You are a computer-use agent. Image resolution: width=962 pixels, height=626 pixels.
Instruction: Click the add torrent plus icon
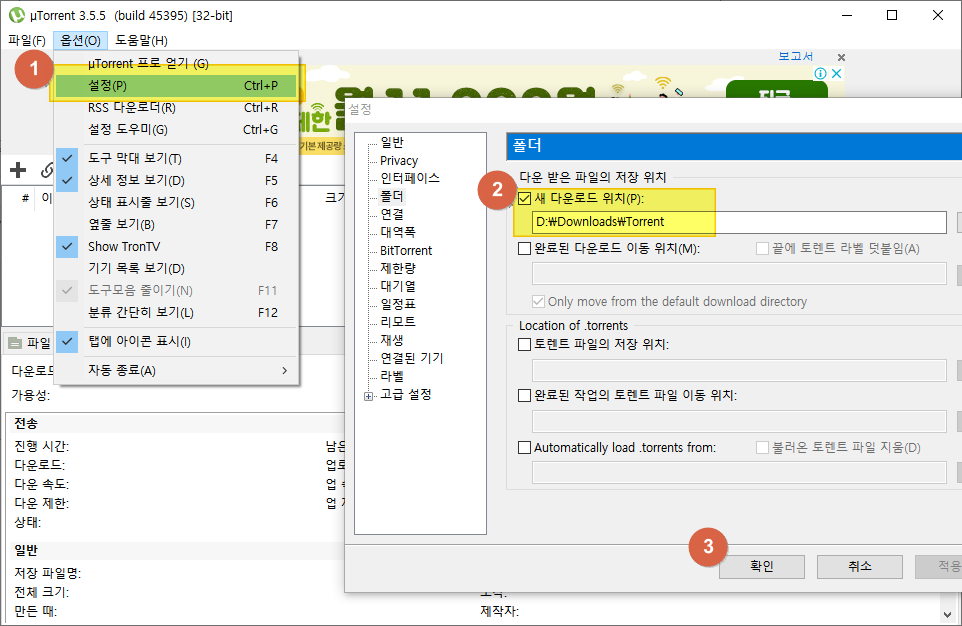(x=18, y=170)
